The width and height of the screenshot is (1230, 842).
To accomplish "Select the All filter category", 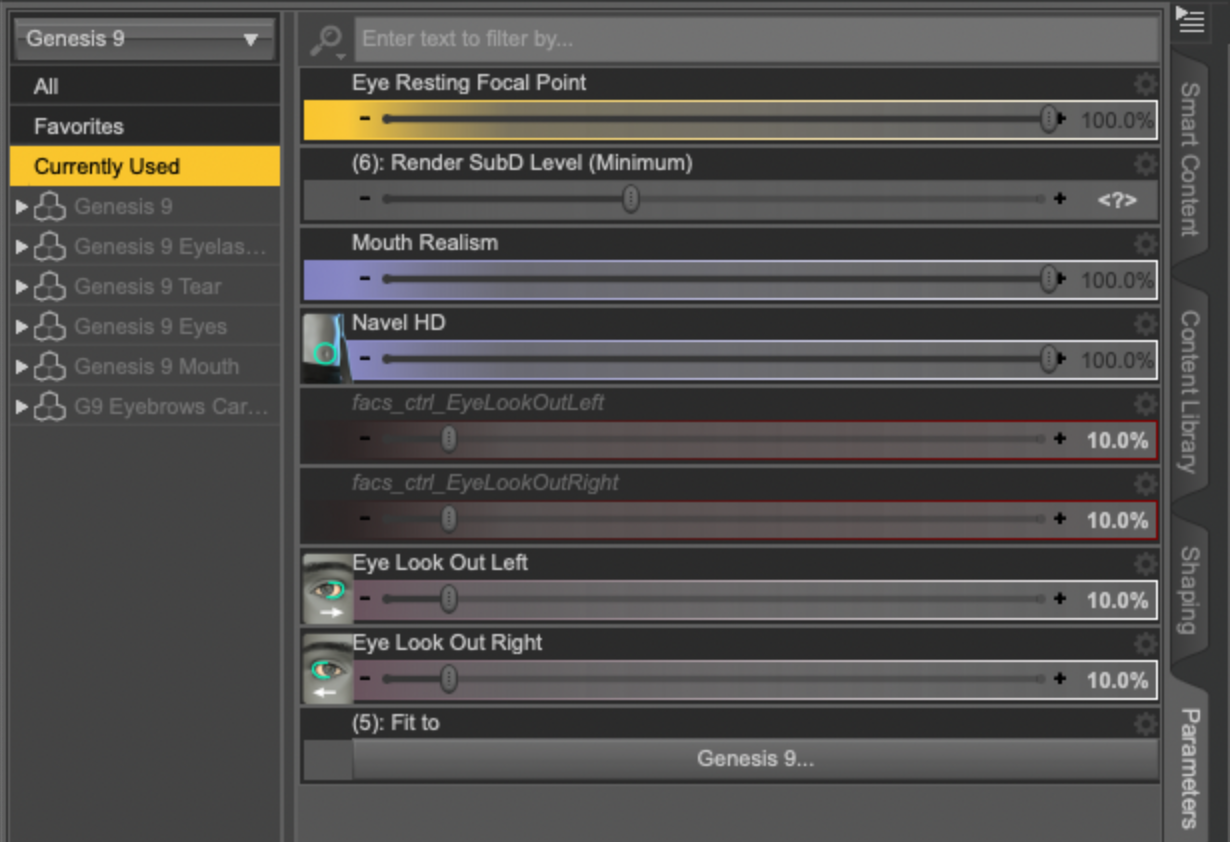I will [x=145, y=86].
